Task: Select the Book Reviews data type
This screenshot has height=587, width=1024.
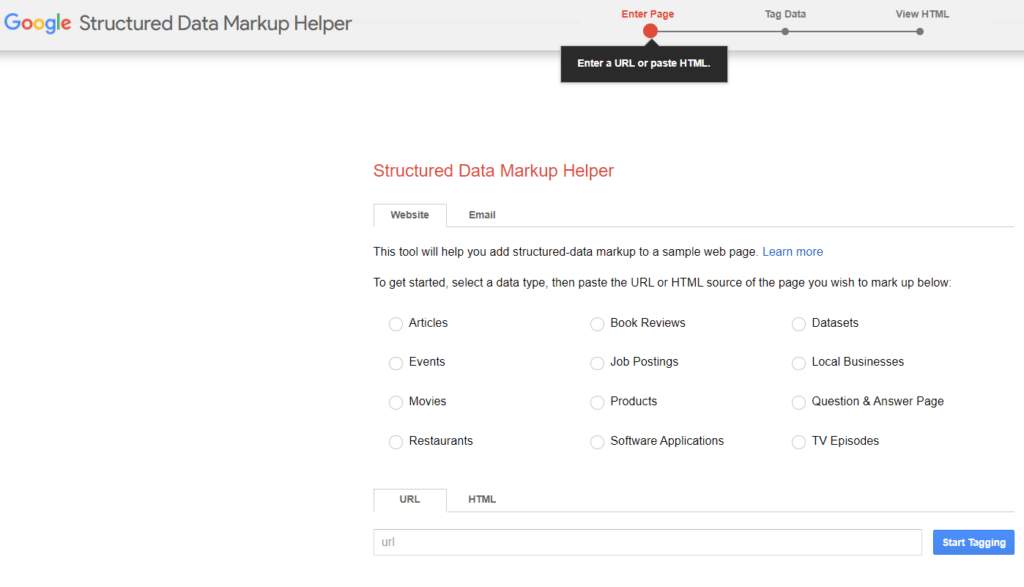Action: [597, 324]
